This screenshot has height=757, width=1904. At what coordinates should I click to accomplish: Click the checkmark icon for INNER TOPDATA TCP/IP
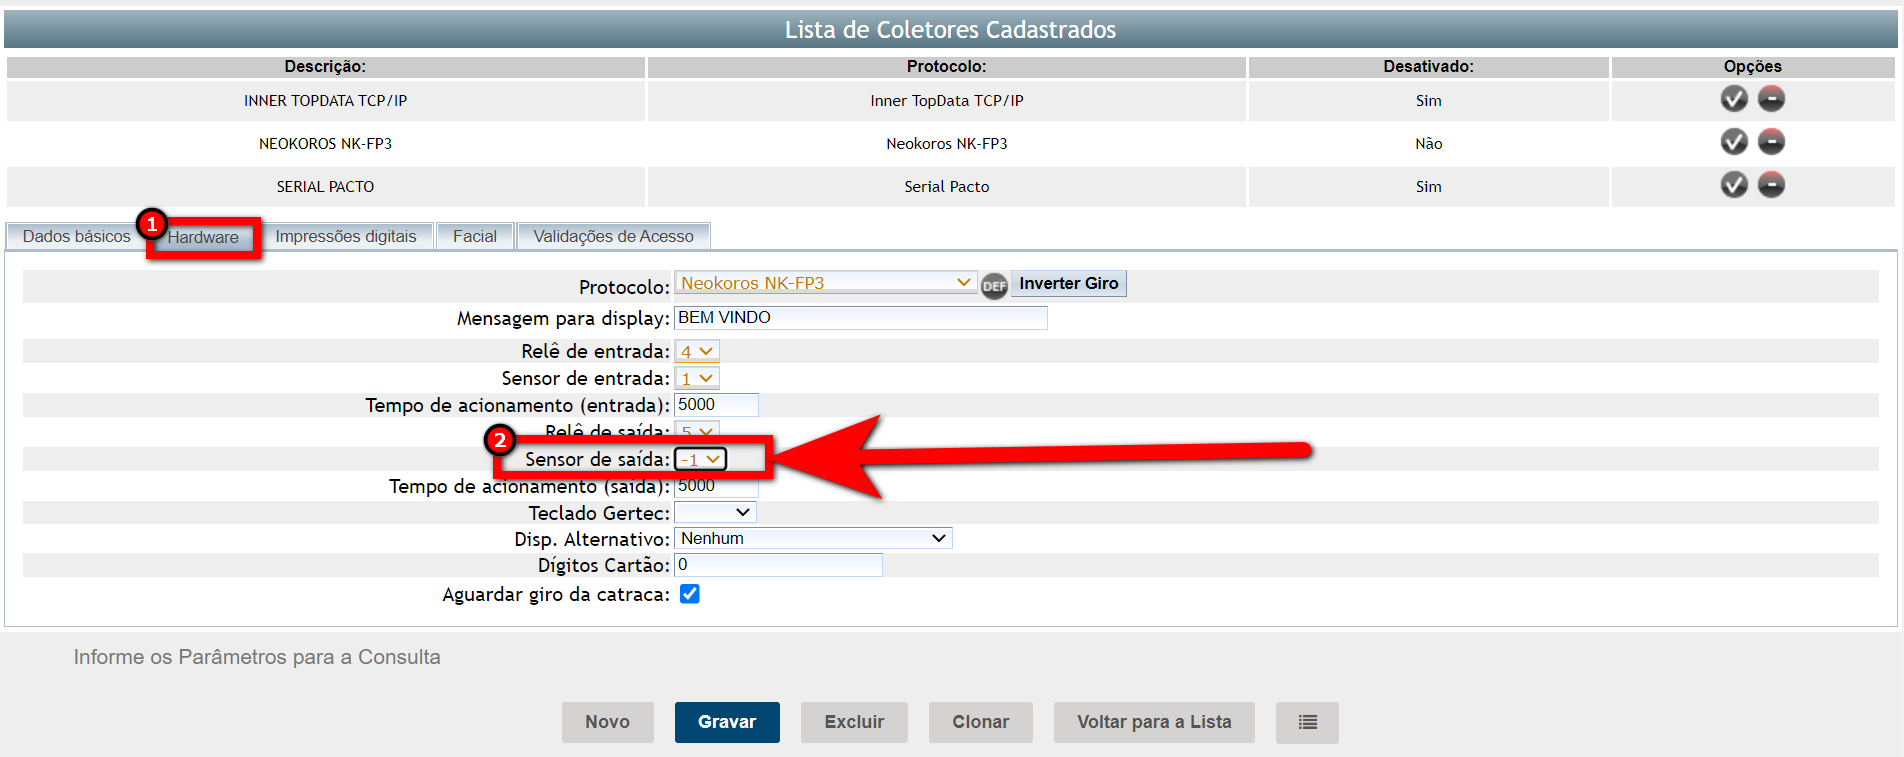pos(1734,99)
